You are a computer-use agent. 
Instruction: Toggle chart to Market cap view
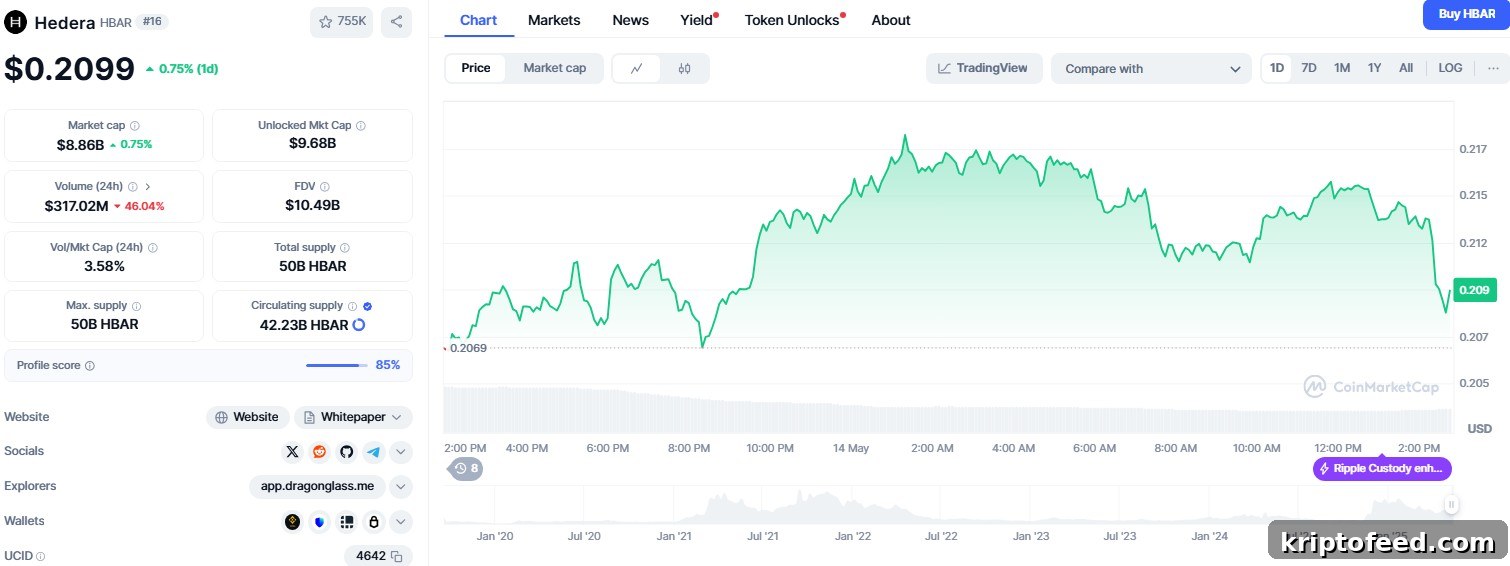(555, 68)
